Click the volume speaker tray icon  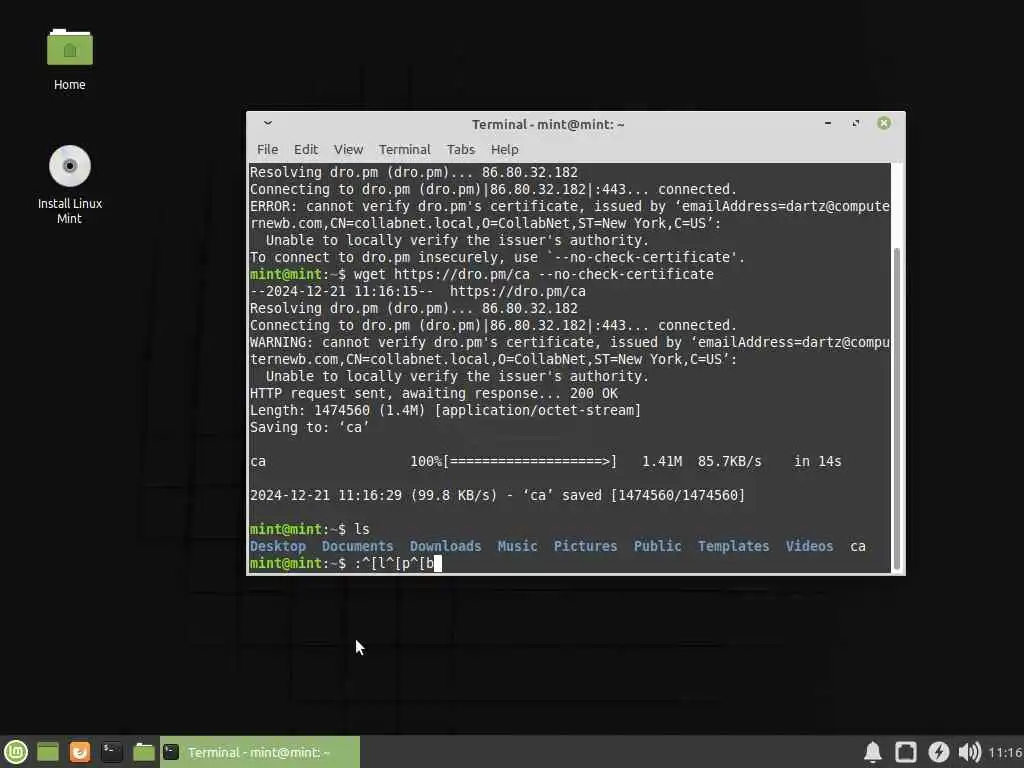pos(970,752)
